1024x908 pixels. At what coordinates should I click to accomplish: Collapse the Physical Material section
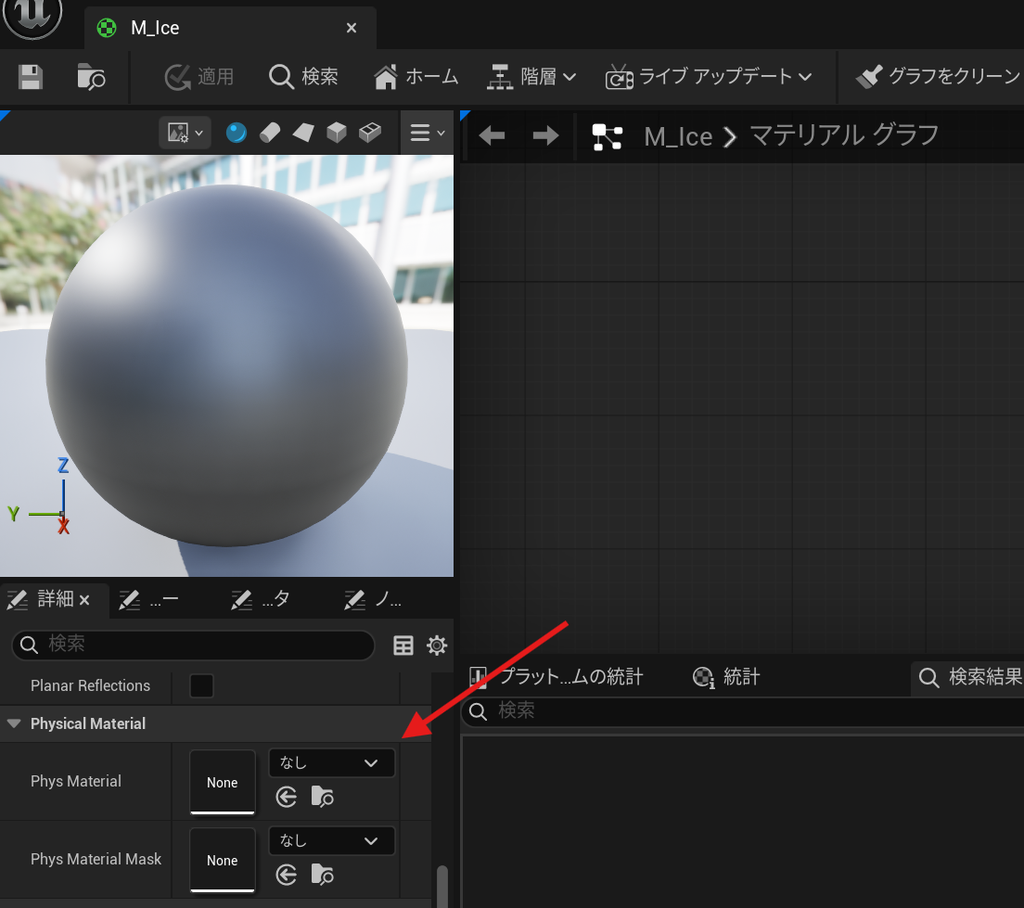[14, 724]
